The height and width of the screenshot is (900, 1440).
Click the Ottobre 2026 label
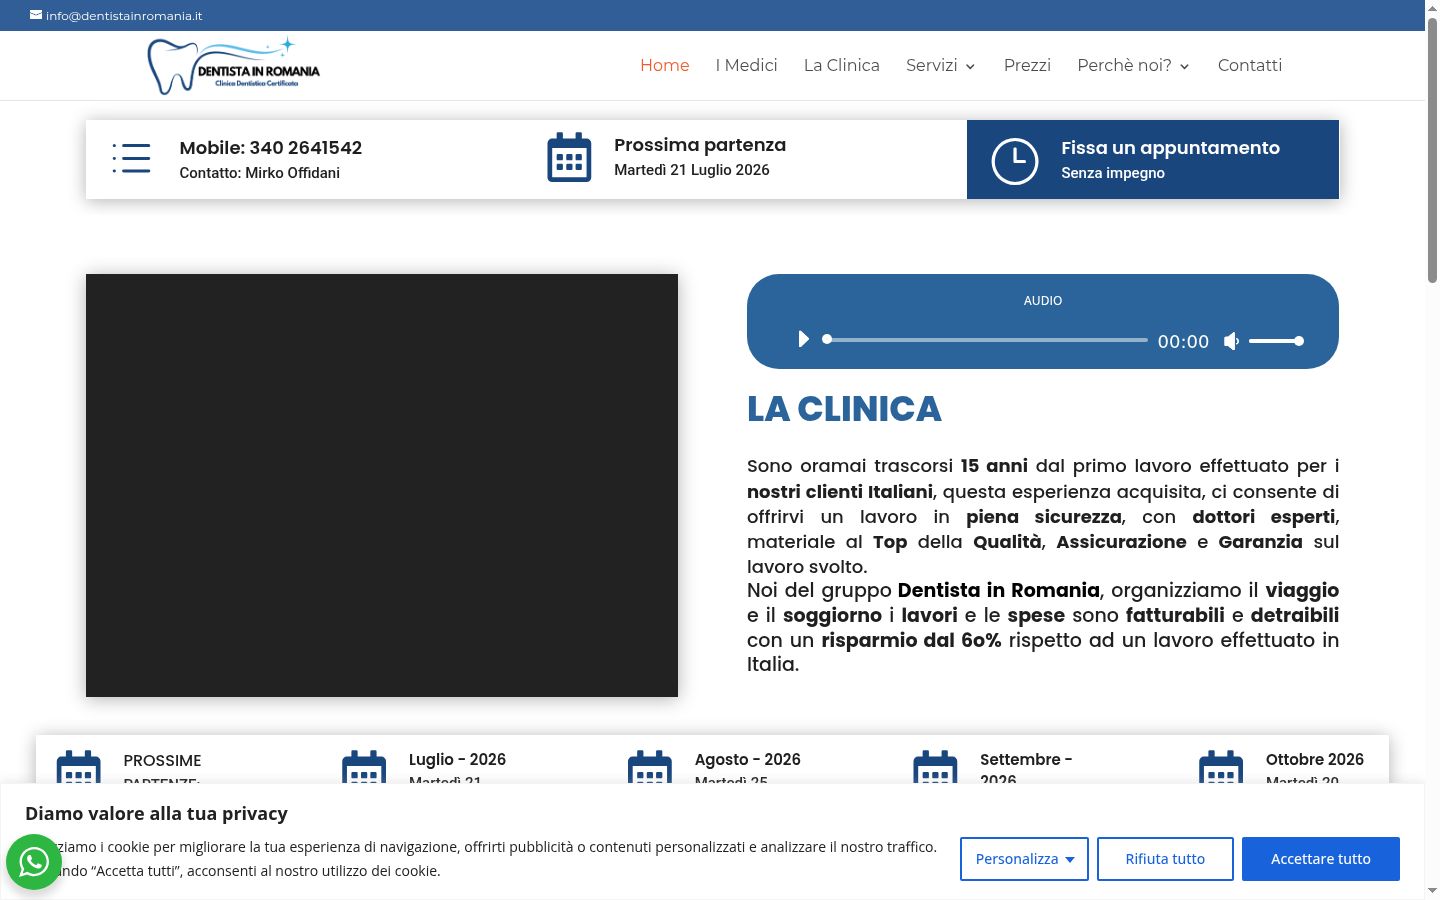tap(1315, 760)
